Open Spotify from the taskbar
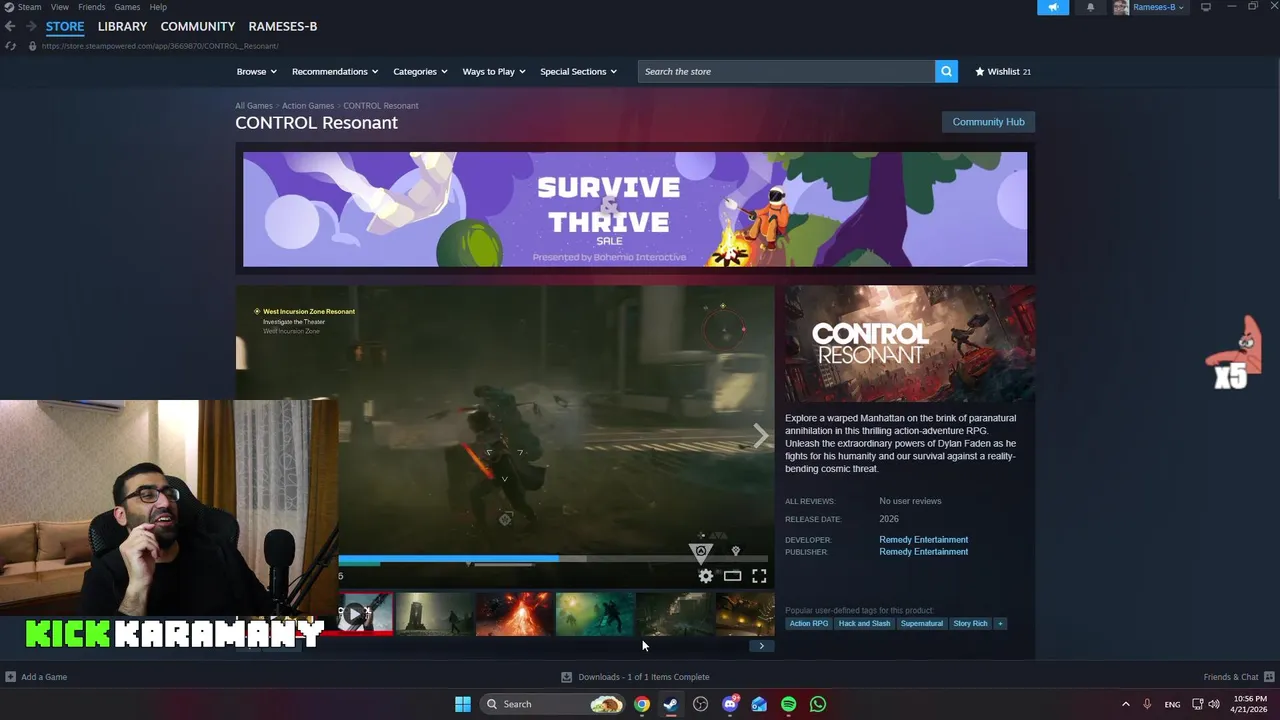The image size is (1280, 720). pyautogui.click(x=789, y=704)
